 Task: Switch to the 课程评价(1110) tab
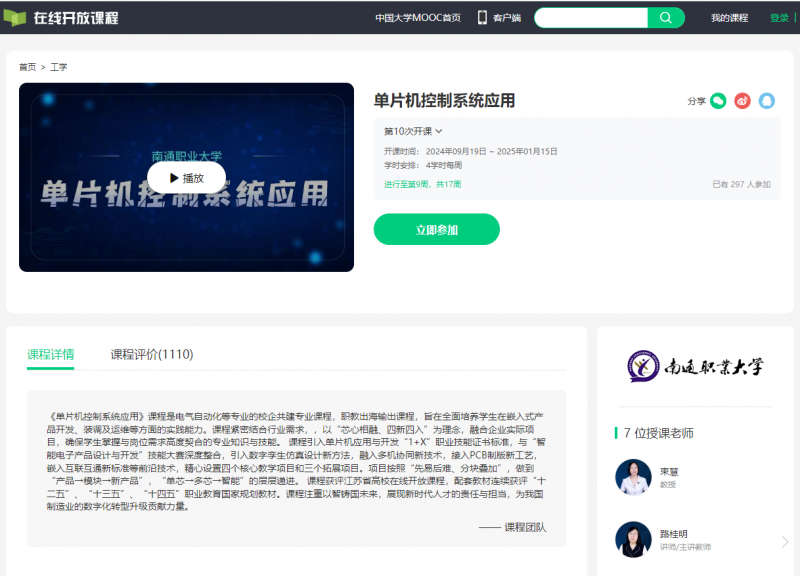click(152, 355)
